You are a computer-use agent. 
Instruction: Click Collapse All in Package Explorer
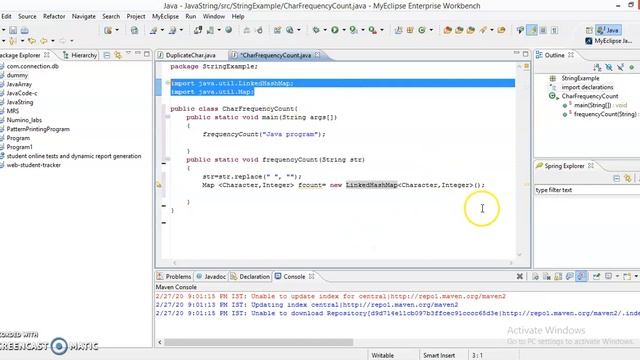click(x=107, y=55)
